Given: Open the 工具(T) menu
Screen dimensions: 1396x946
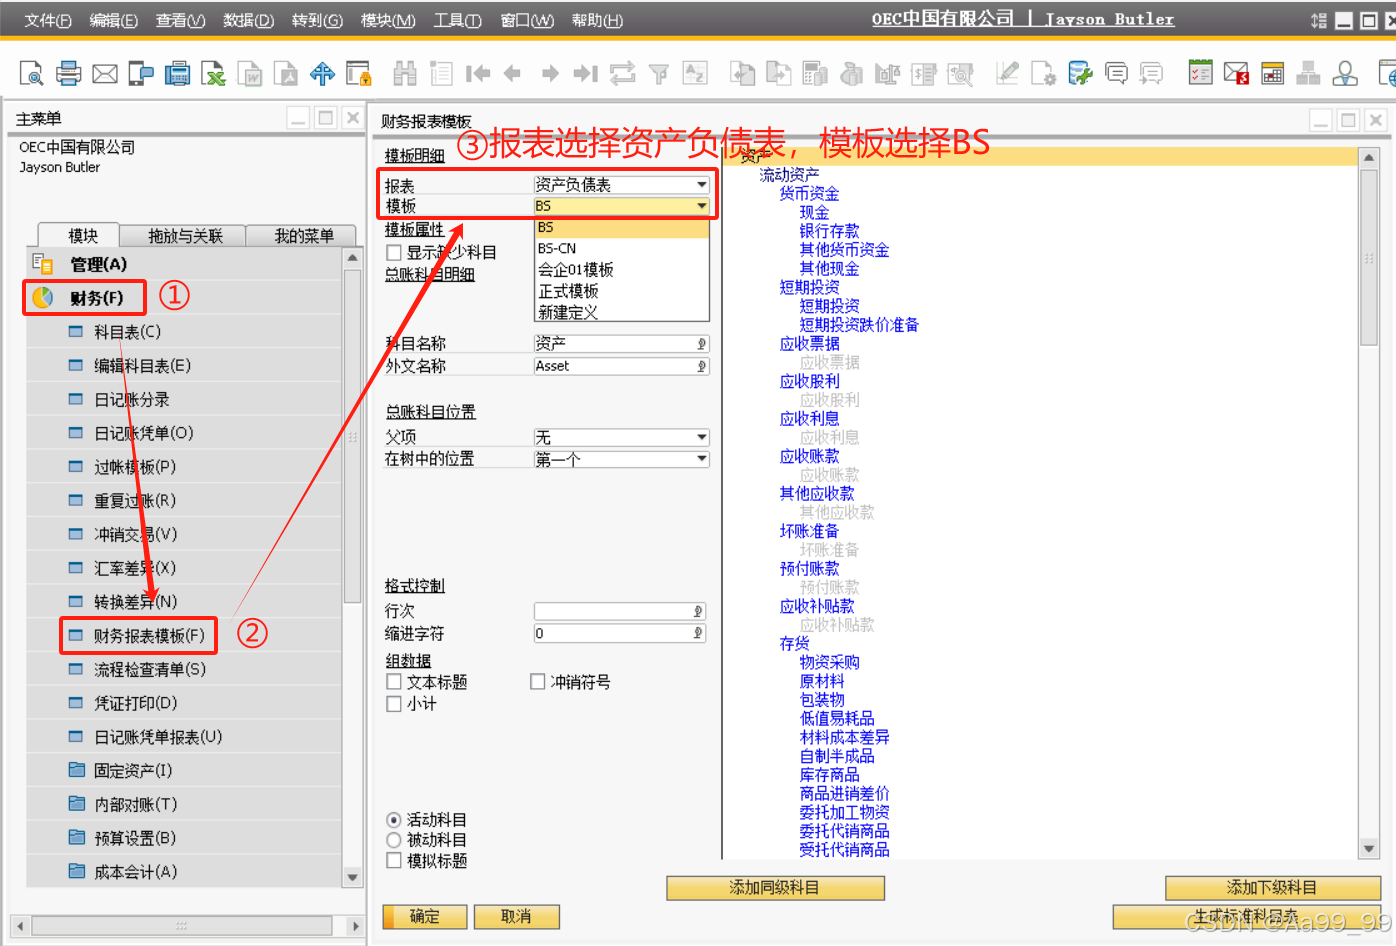Looking at the screenshot, I should [x=457, y=20].
